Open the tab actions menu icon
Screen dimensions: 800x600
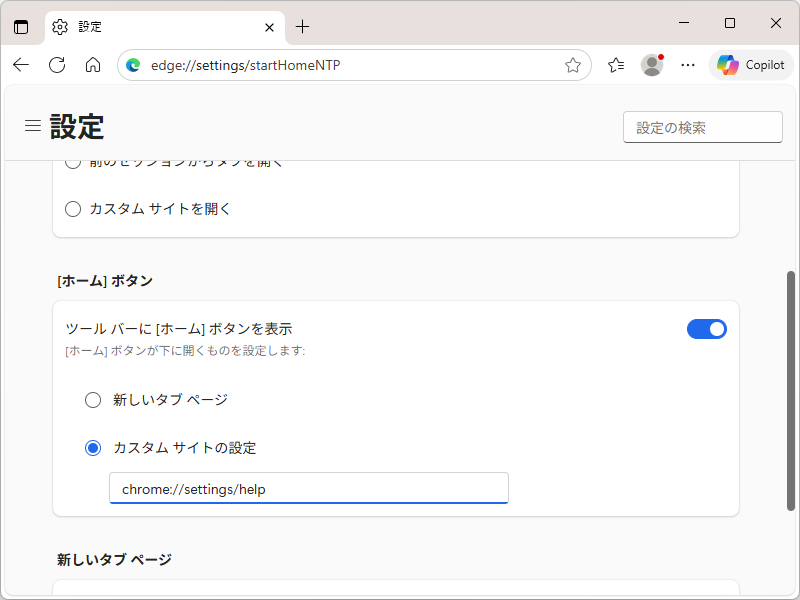[21, 27]
